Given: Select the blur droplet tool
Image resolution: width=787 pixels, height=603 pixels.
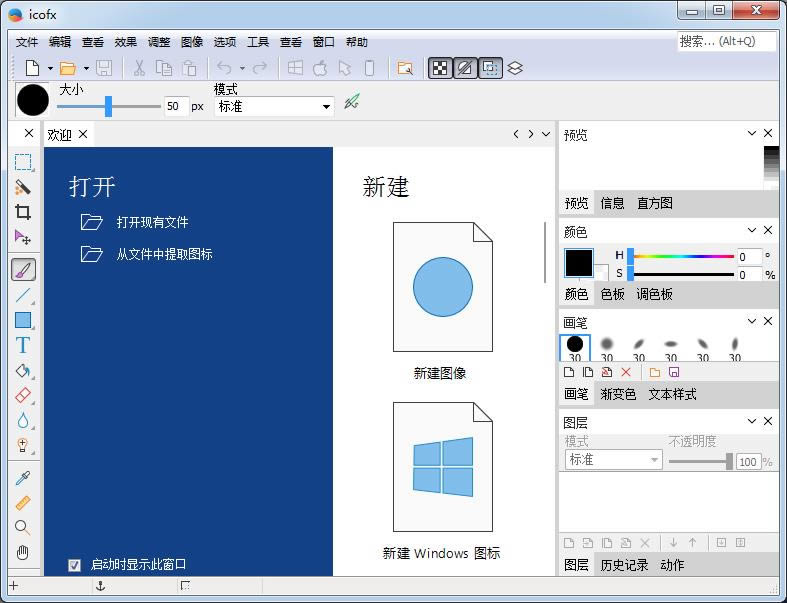Looking at the screenshot, I should click(x=23, y=420).
